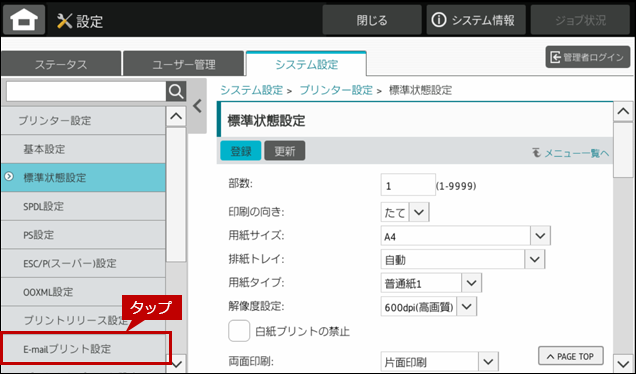The image size is (636, 374).
Task: Open 解像度設定 600dpi dropdown
Action: (466, 307)
